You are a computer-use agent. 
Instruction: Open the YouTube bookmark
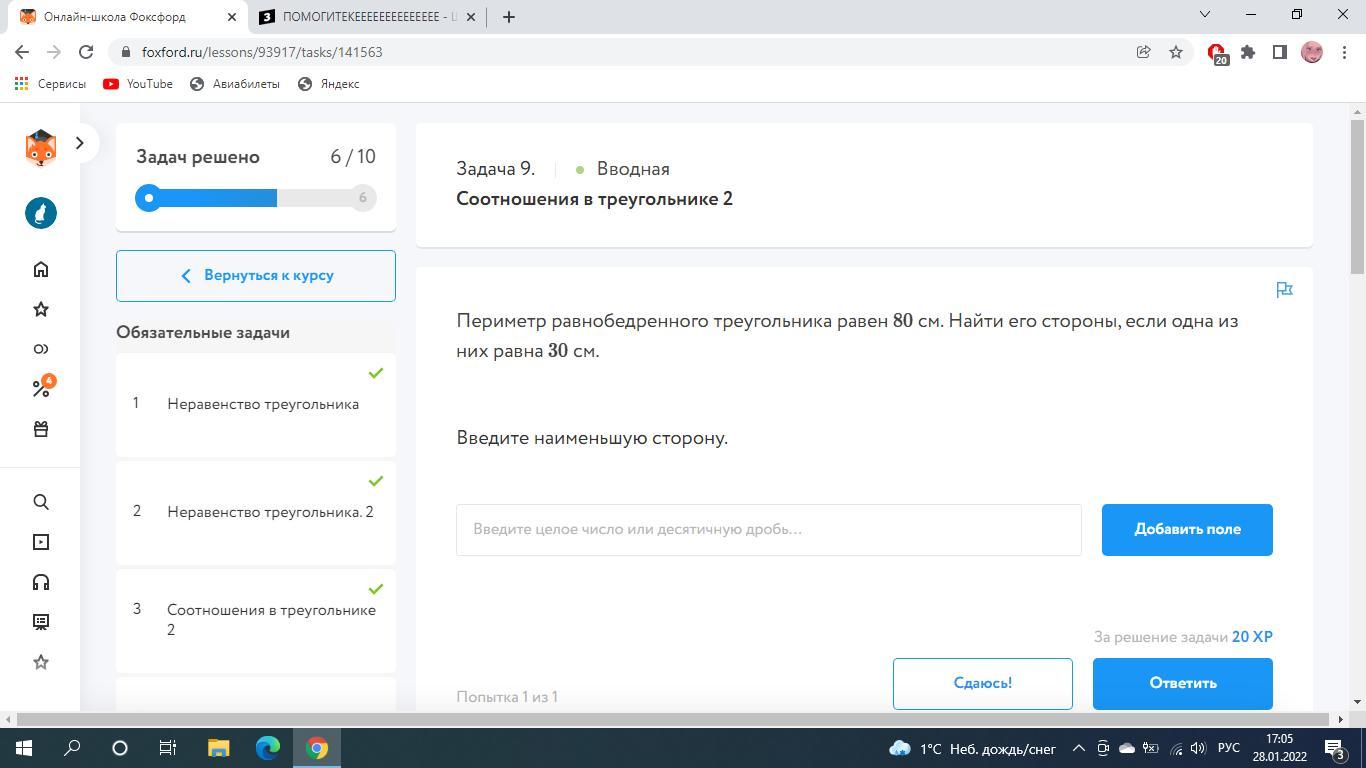click(138, 84)
